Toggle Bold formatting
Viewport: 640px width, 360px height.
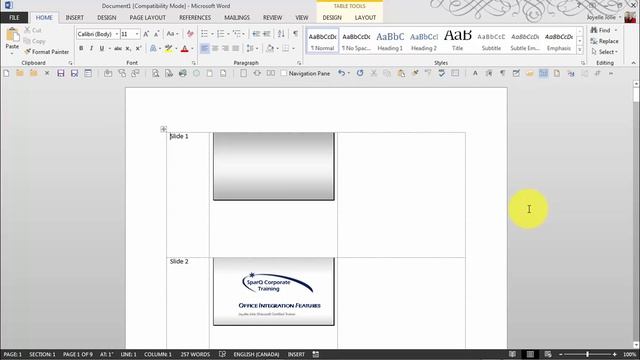(81, 49)
